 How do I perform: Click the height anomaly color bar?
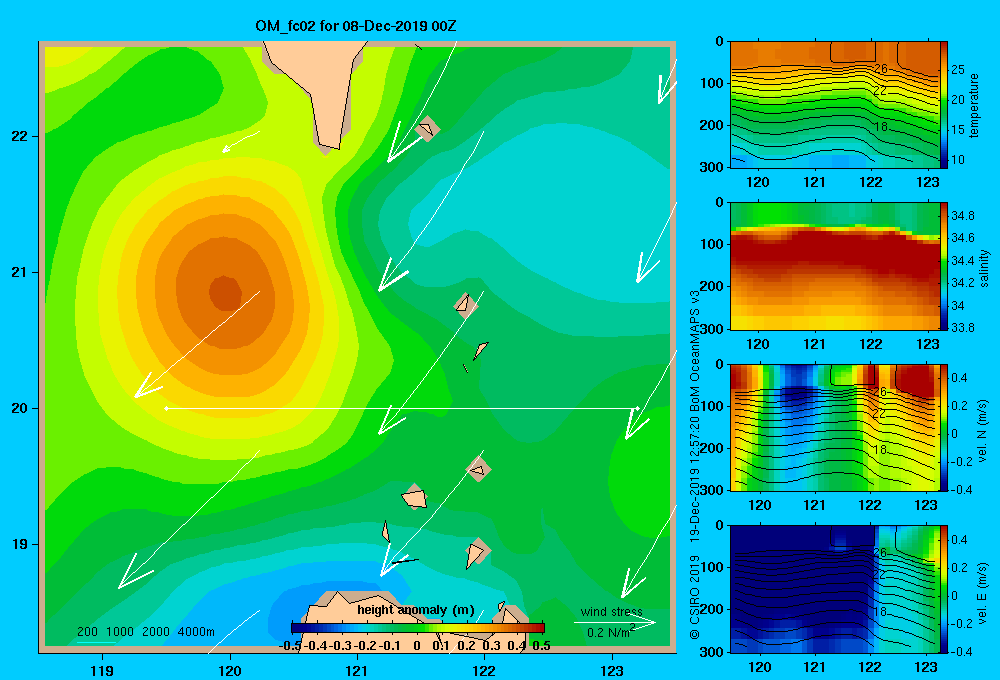tap(418, 628)
